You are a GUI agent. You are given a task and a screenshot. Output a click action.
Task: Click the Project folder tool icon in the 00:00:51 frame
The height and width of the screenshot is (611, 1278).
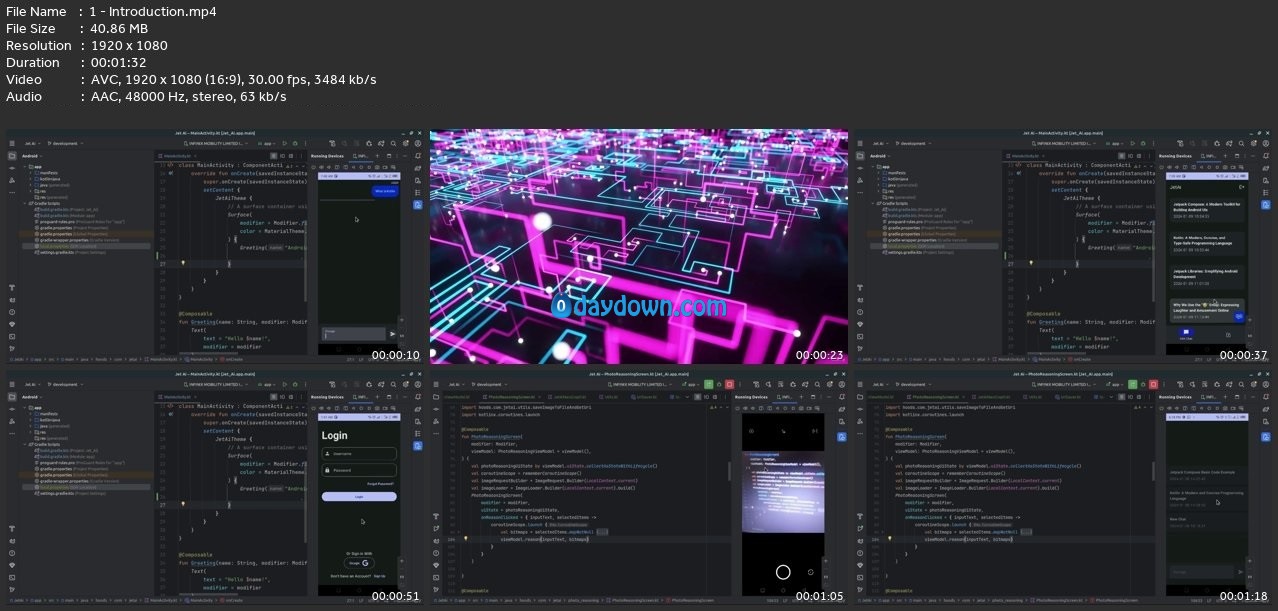pyautogui.click(x=13, y=396)
